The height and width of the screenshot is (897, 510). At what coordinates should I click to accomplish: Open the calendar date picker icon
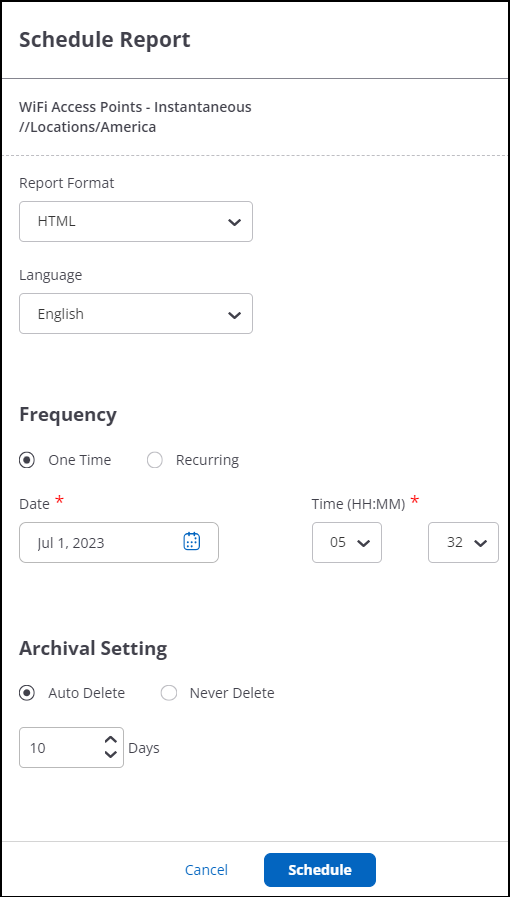pos(192,541)
